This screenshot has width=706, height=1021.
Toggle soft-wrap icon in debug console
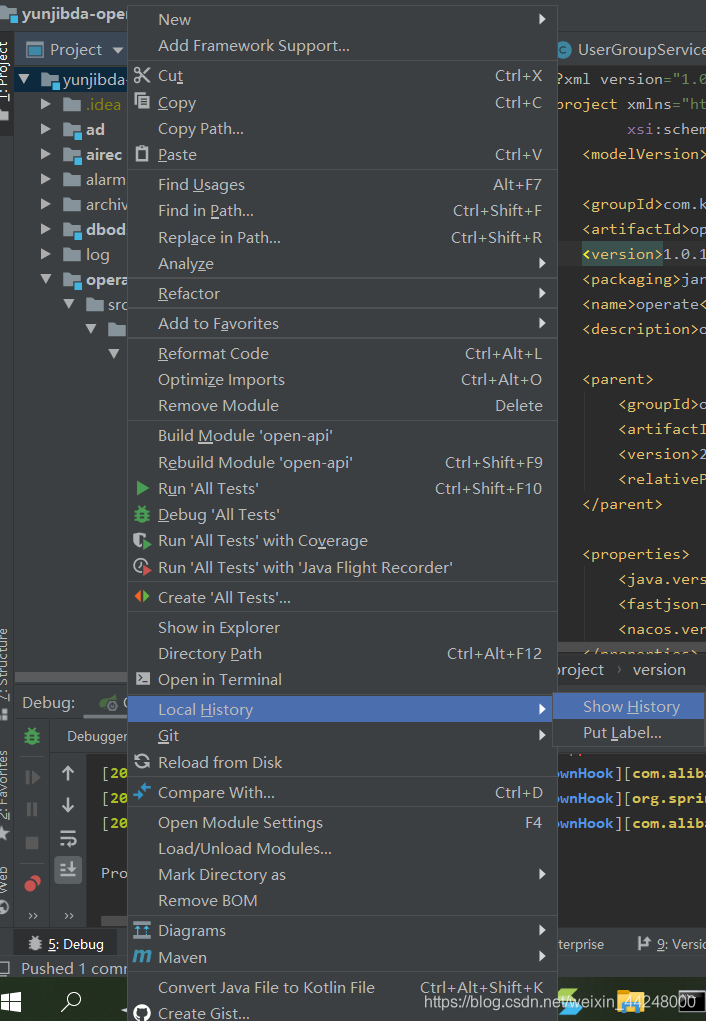pyautogui.click(x=68, y=837)
